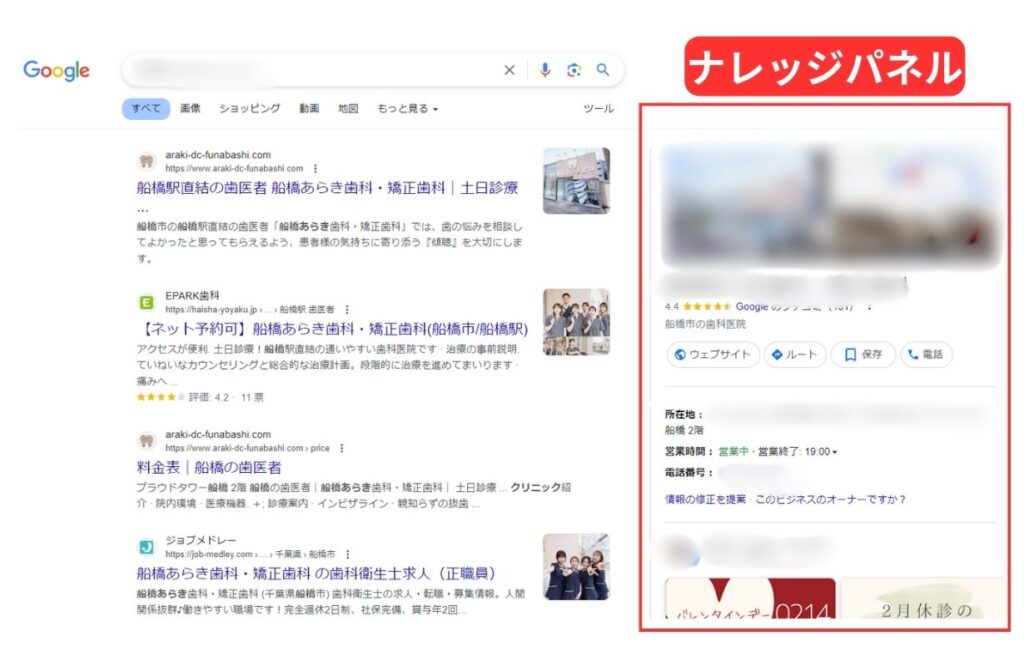This screenshot has width=1024, height=666.
Task: Click the three-dot icon next to the 4.4 rating
Action: pyautogui.click(x=869, y=307)
